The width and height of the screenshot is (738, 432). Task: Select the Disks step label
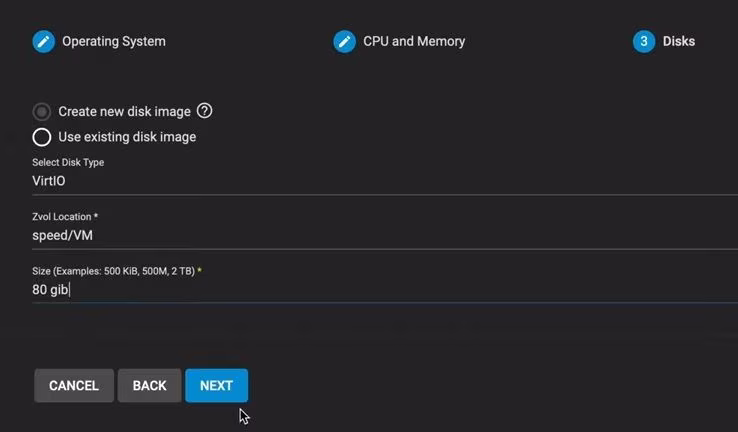(679, 42)
